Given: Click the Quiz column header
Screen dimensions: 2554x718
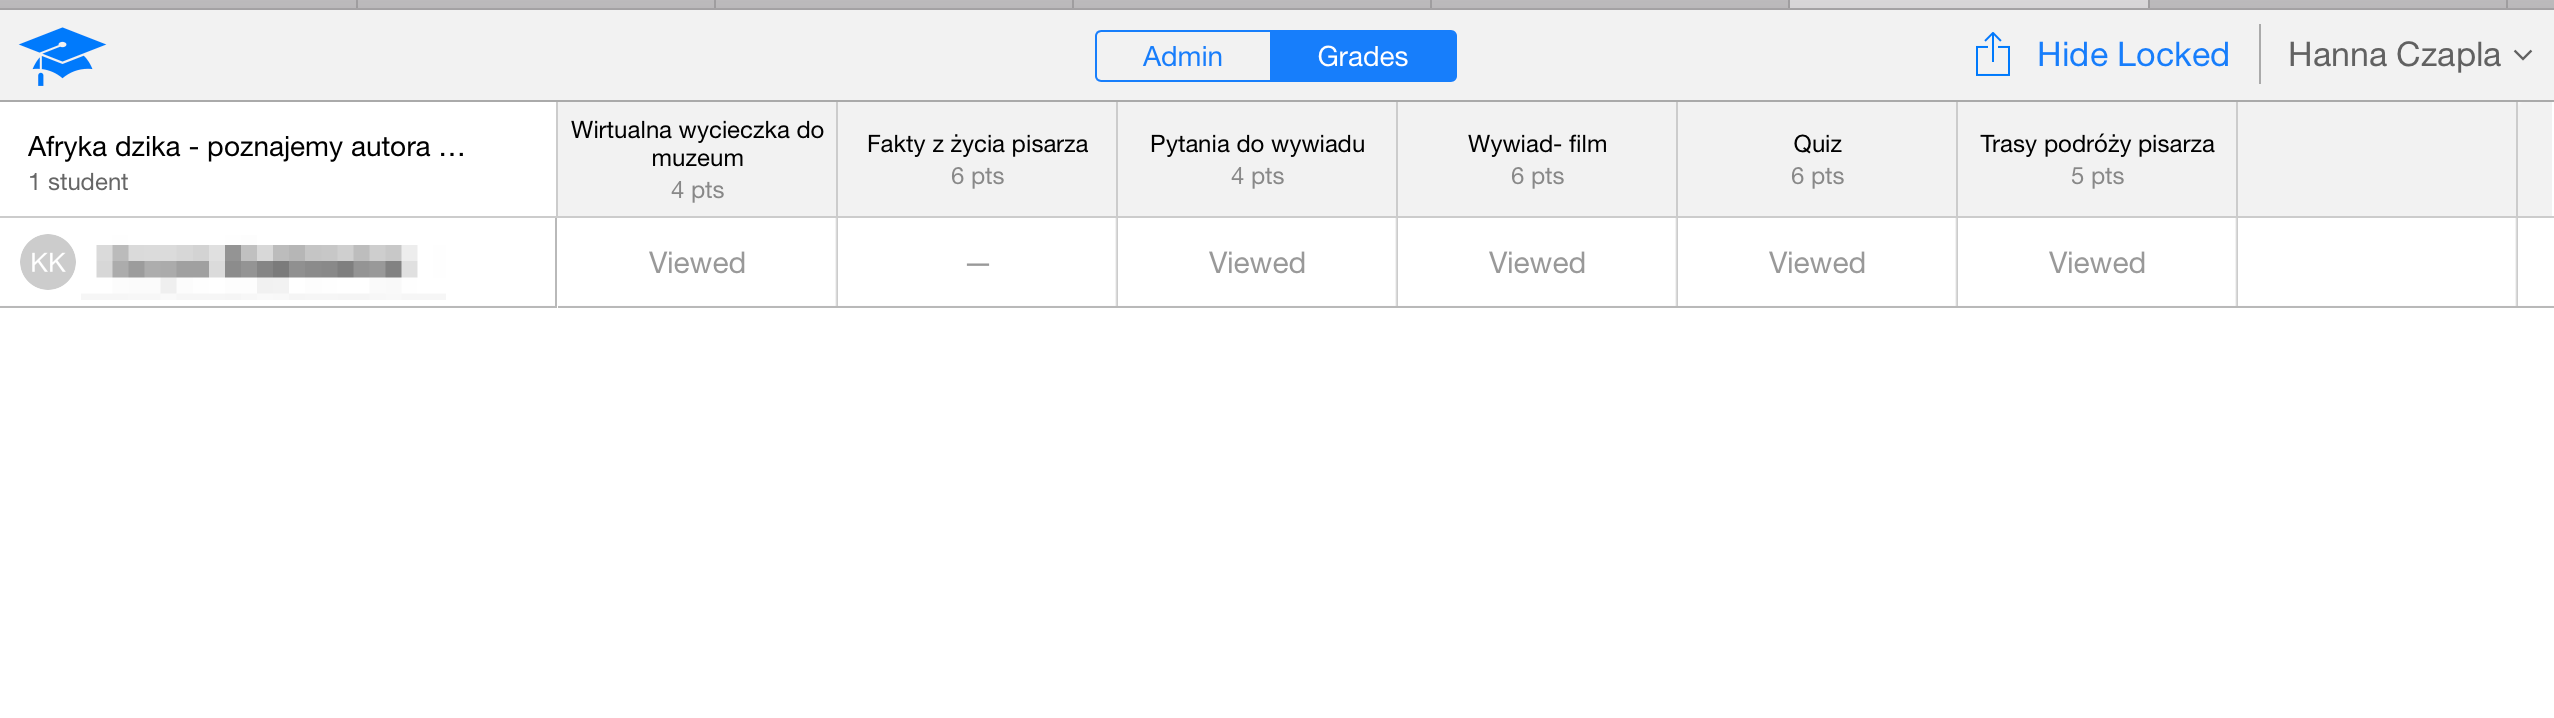Looking at the screenshot, I should click(x=1817, y=159).
